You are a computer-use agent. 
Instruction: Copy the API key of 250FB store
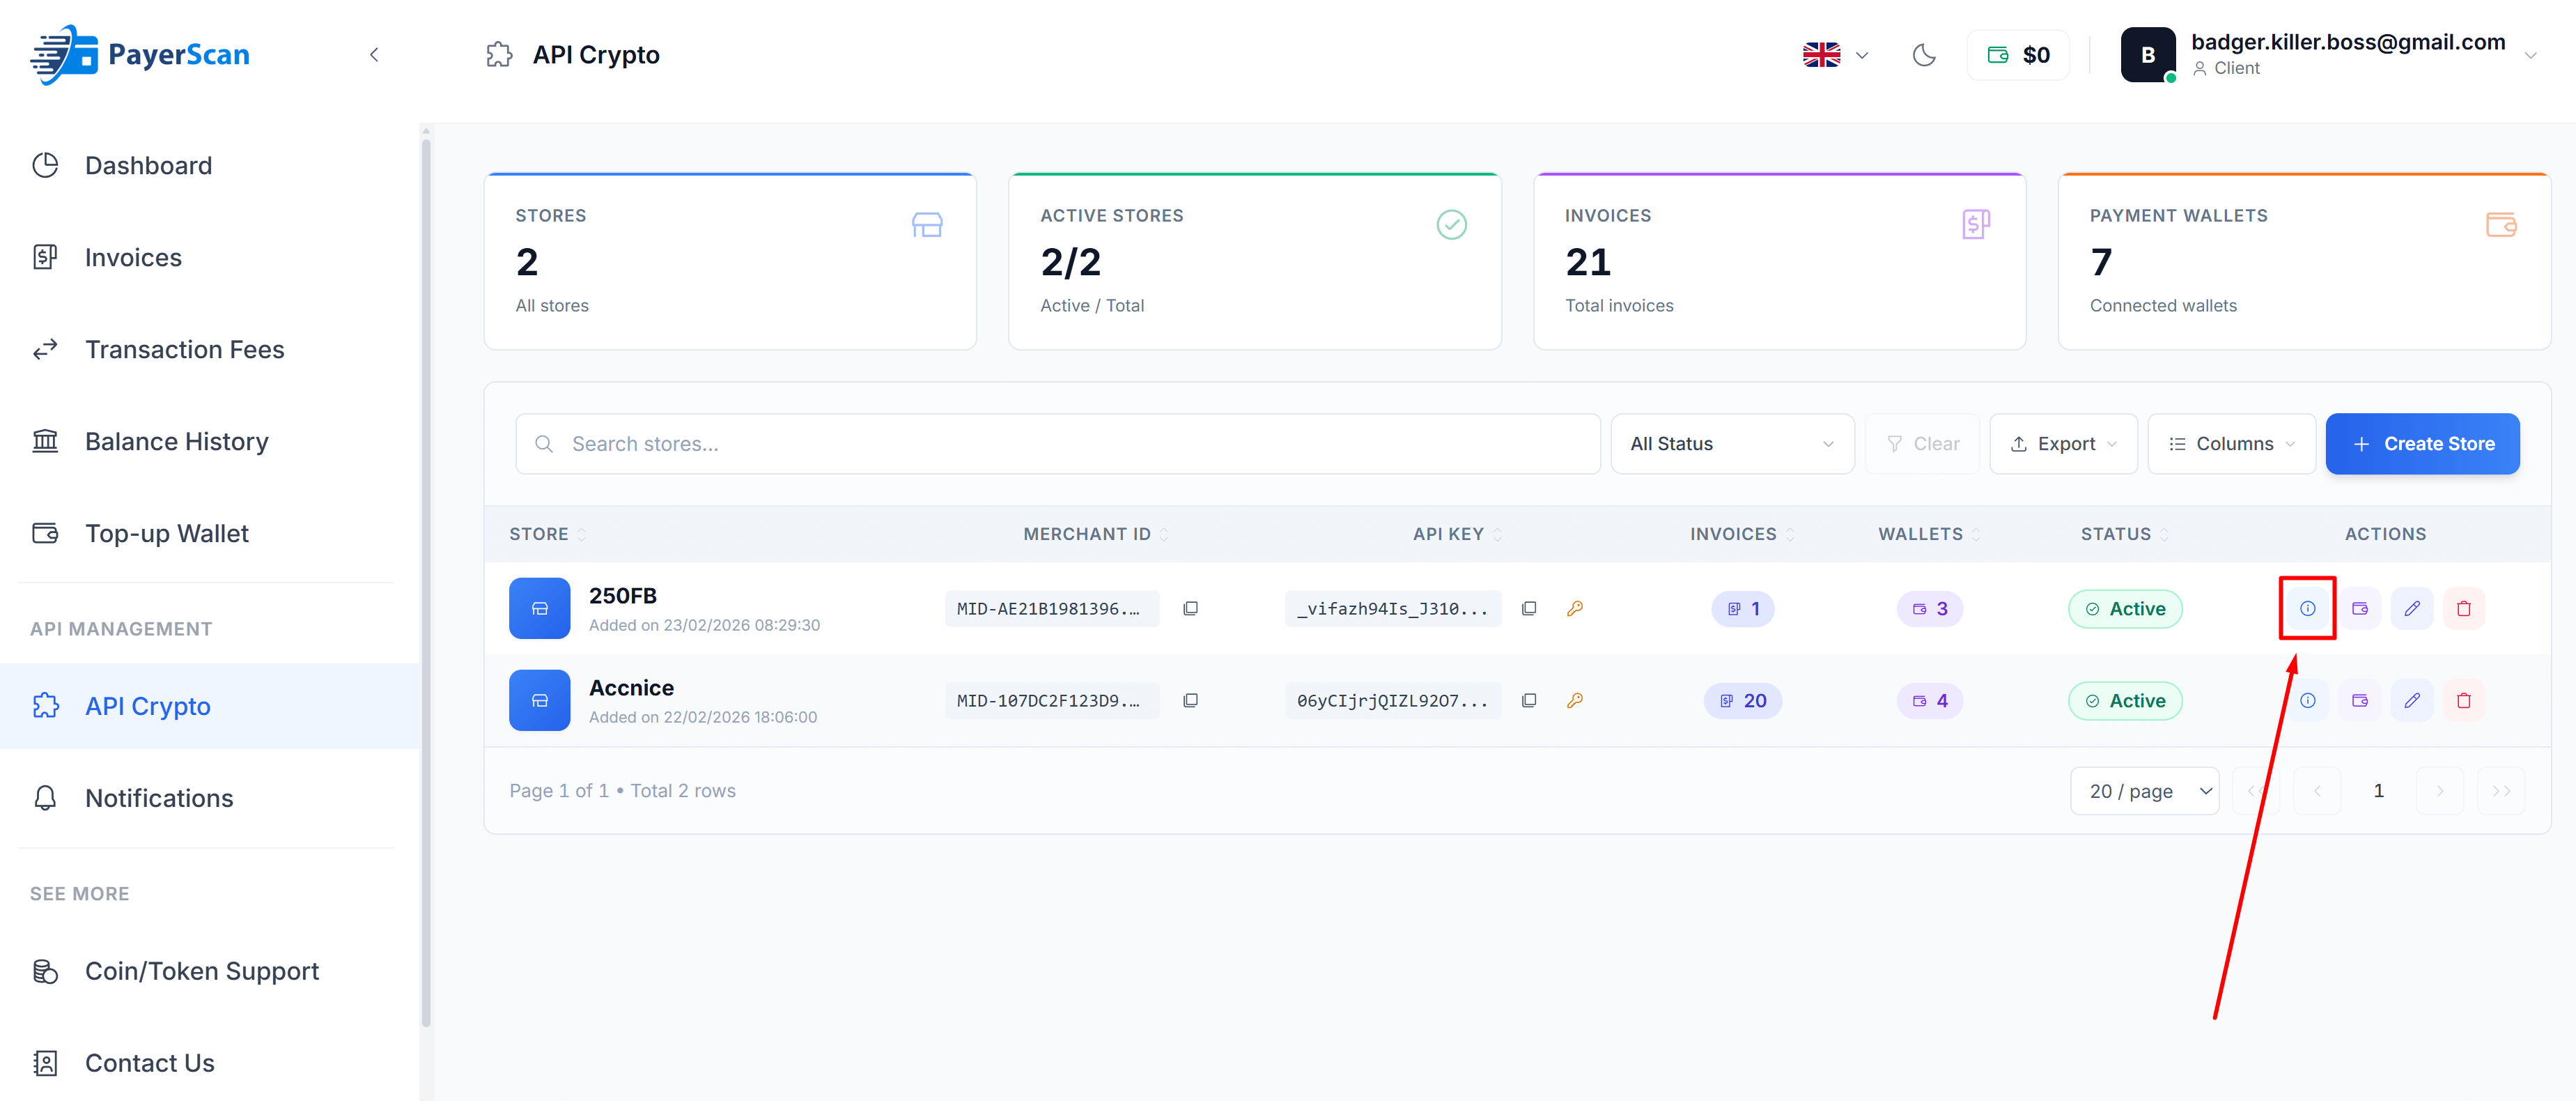click(x=1529, y=608)
